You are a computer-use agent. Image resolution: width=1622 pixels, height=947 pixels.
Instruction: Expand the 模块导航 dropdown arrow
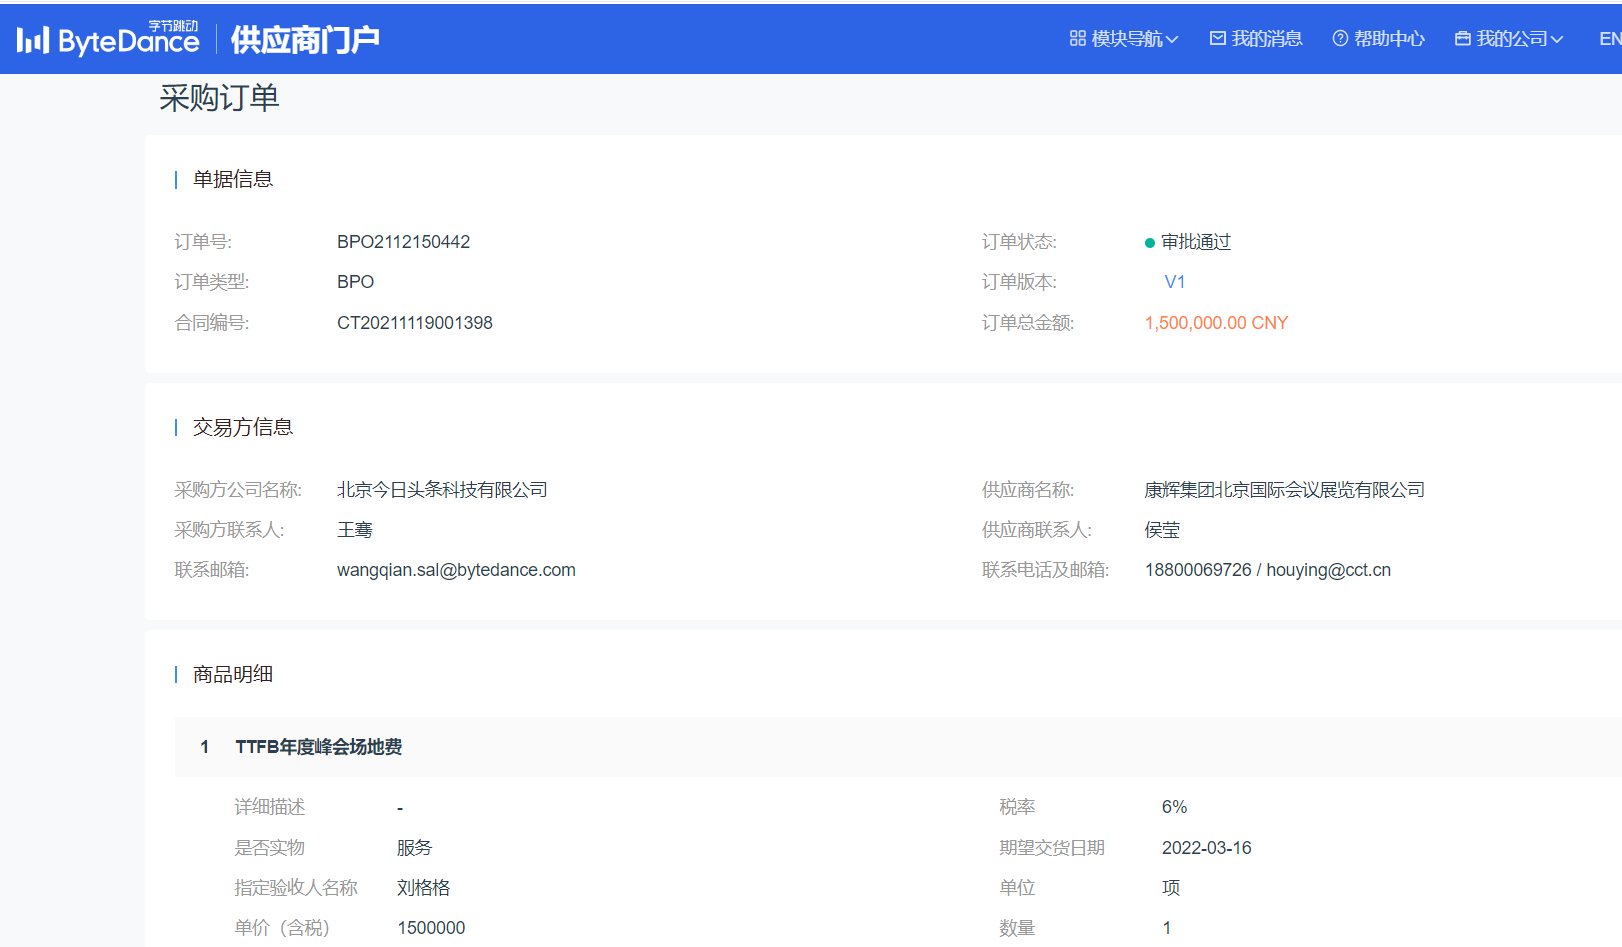pyautogui.click(x=1172, y=40)
